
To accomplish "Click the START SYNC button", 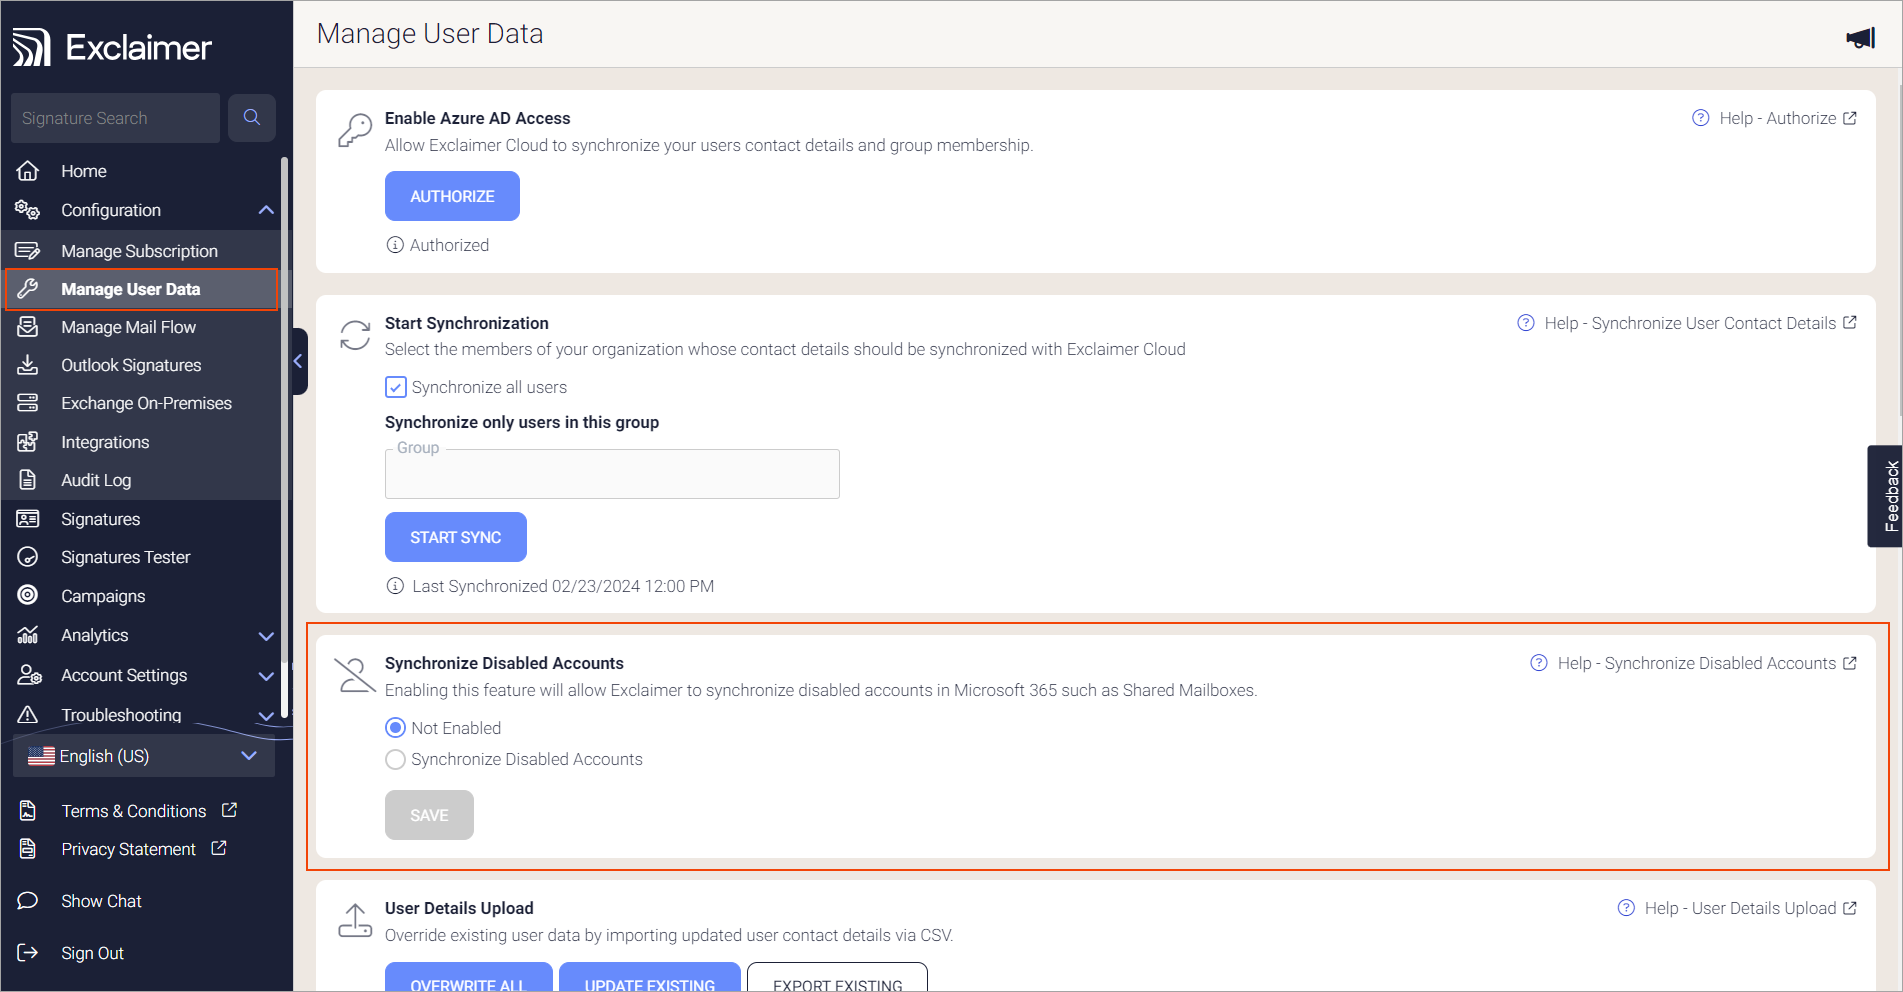I will click(455, 537).
